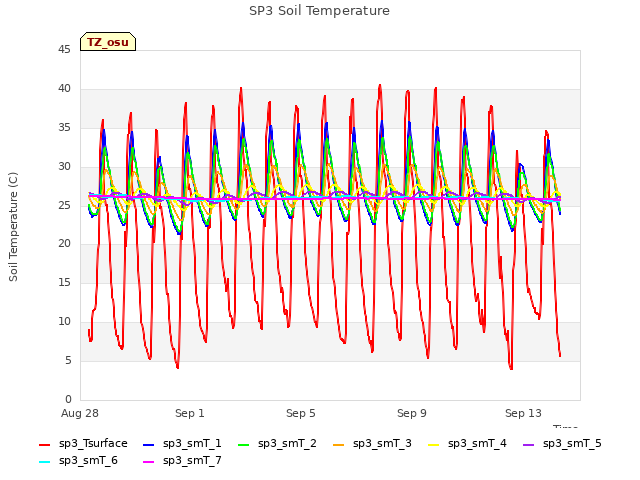This screenshot has width=640, height=480.
Task: Click the sp3_smT_4 legend label
Action: tap(477, 443)
